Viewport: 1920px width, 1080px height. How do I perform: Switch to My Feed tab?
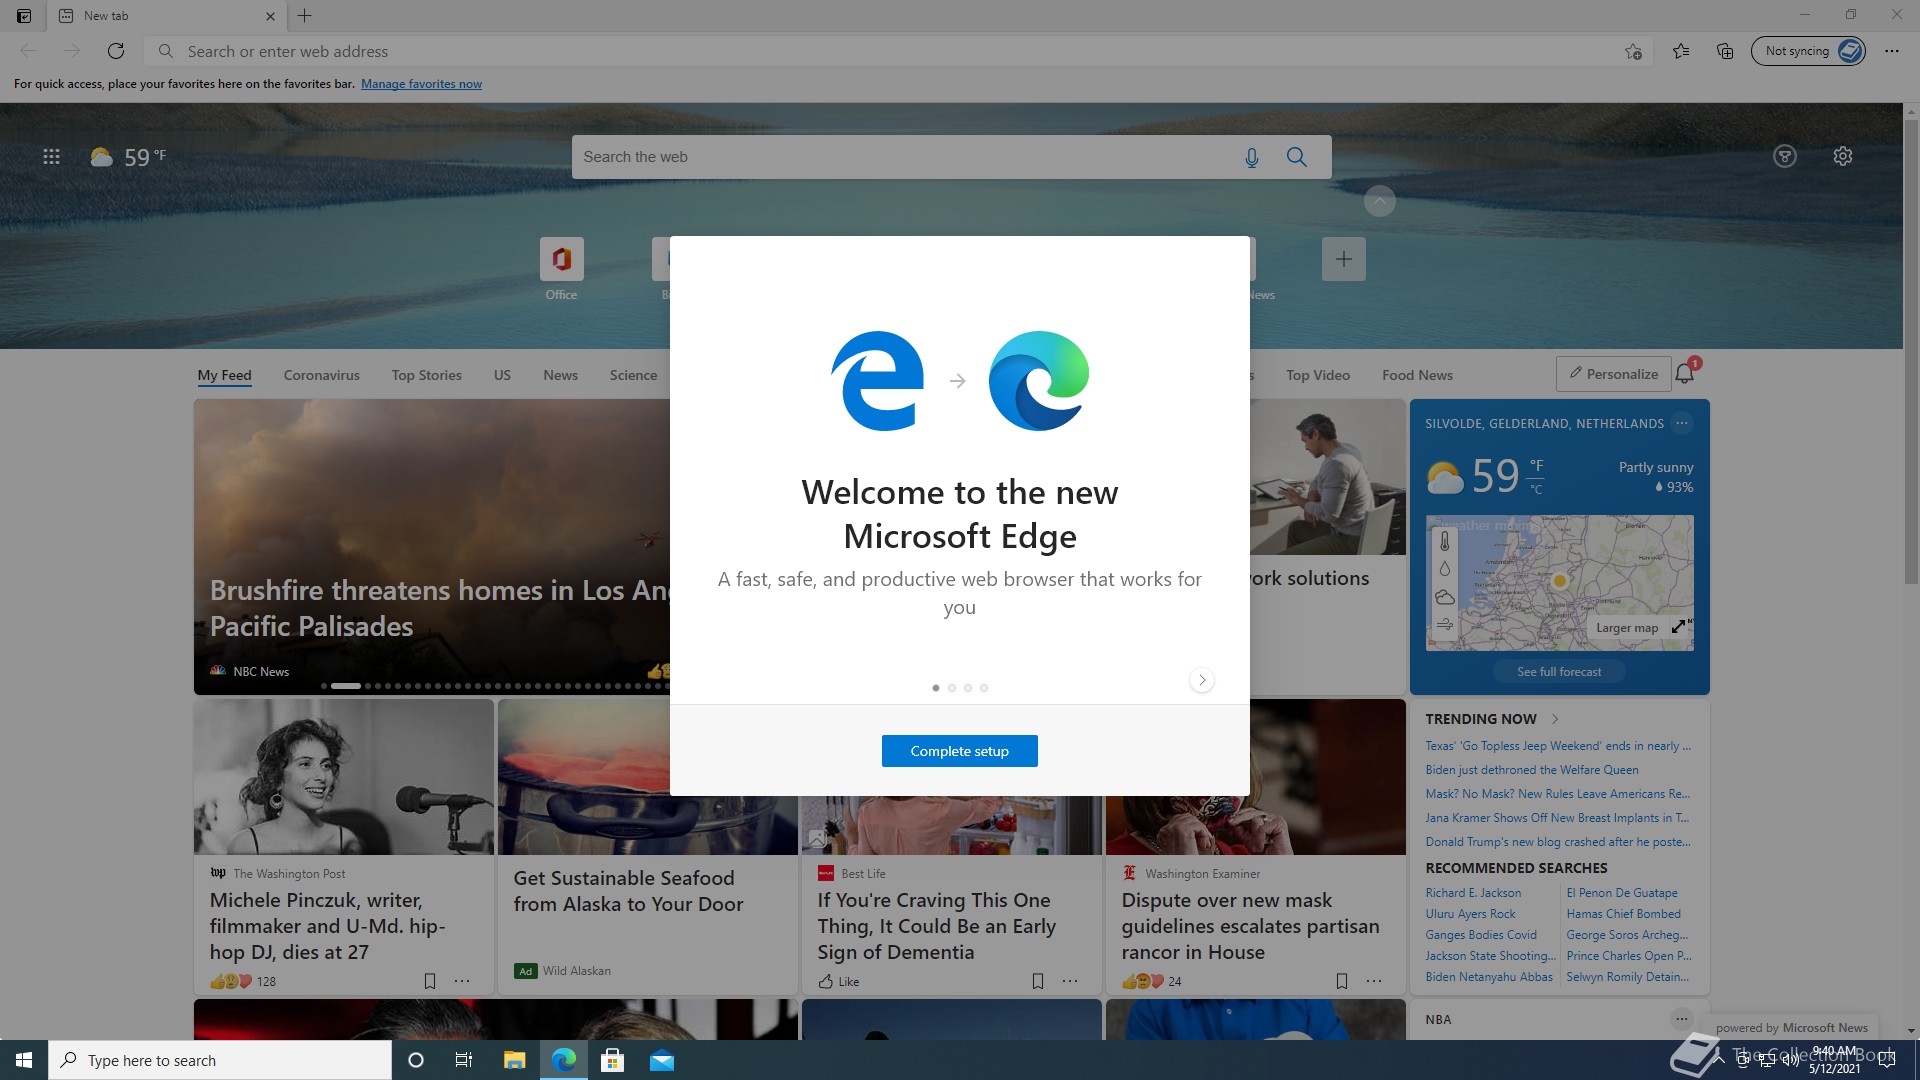(224, 376)
